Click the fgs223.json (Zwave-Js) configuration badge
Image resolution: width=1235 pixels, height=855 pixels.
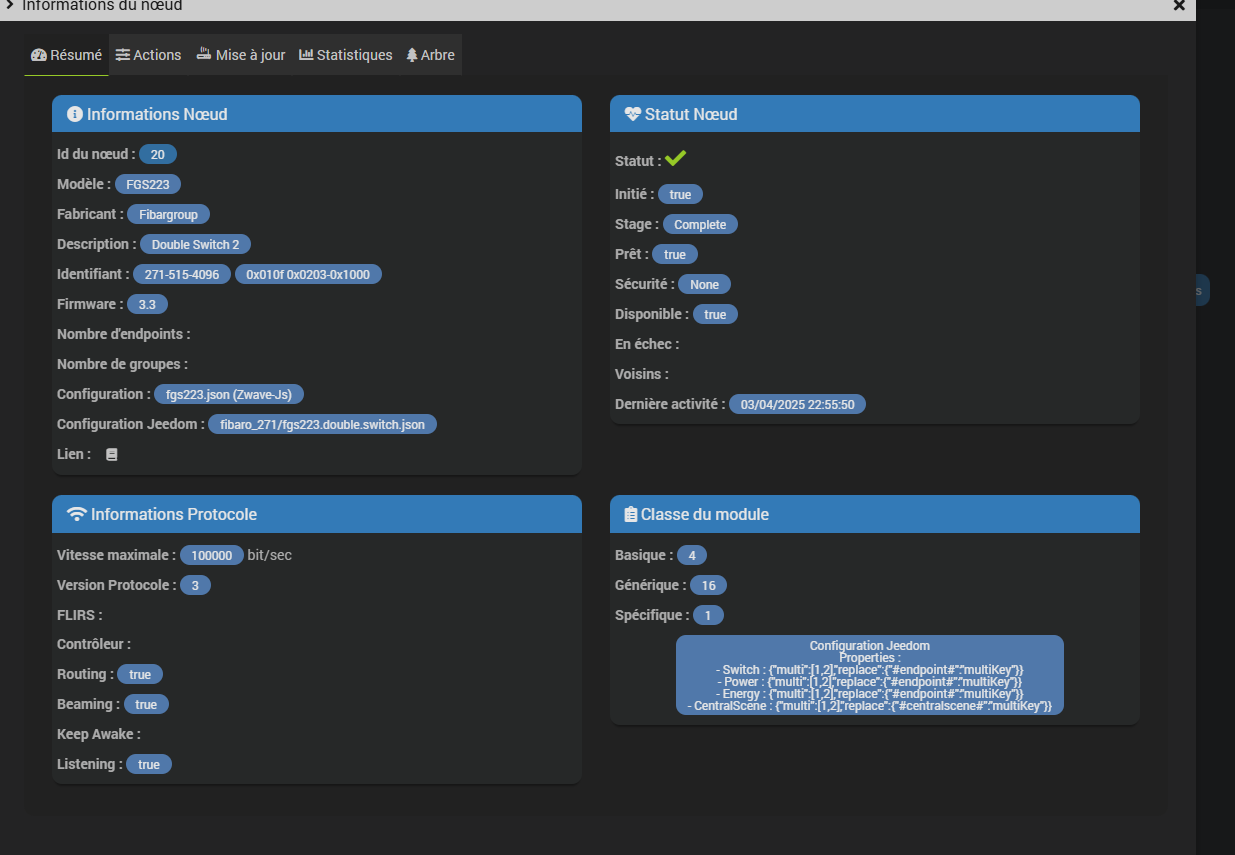(x=229, y=394)
